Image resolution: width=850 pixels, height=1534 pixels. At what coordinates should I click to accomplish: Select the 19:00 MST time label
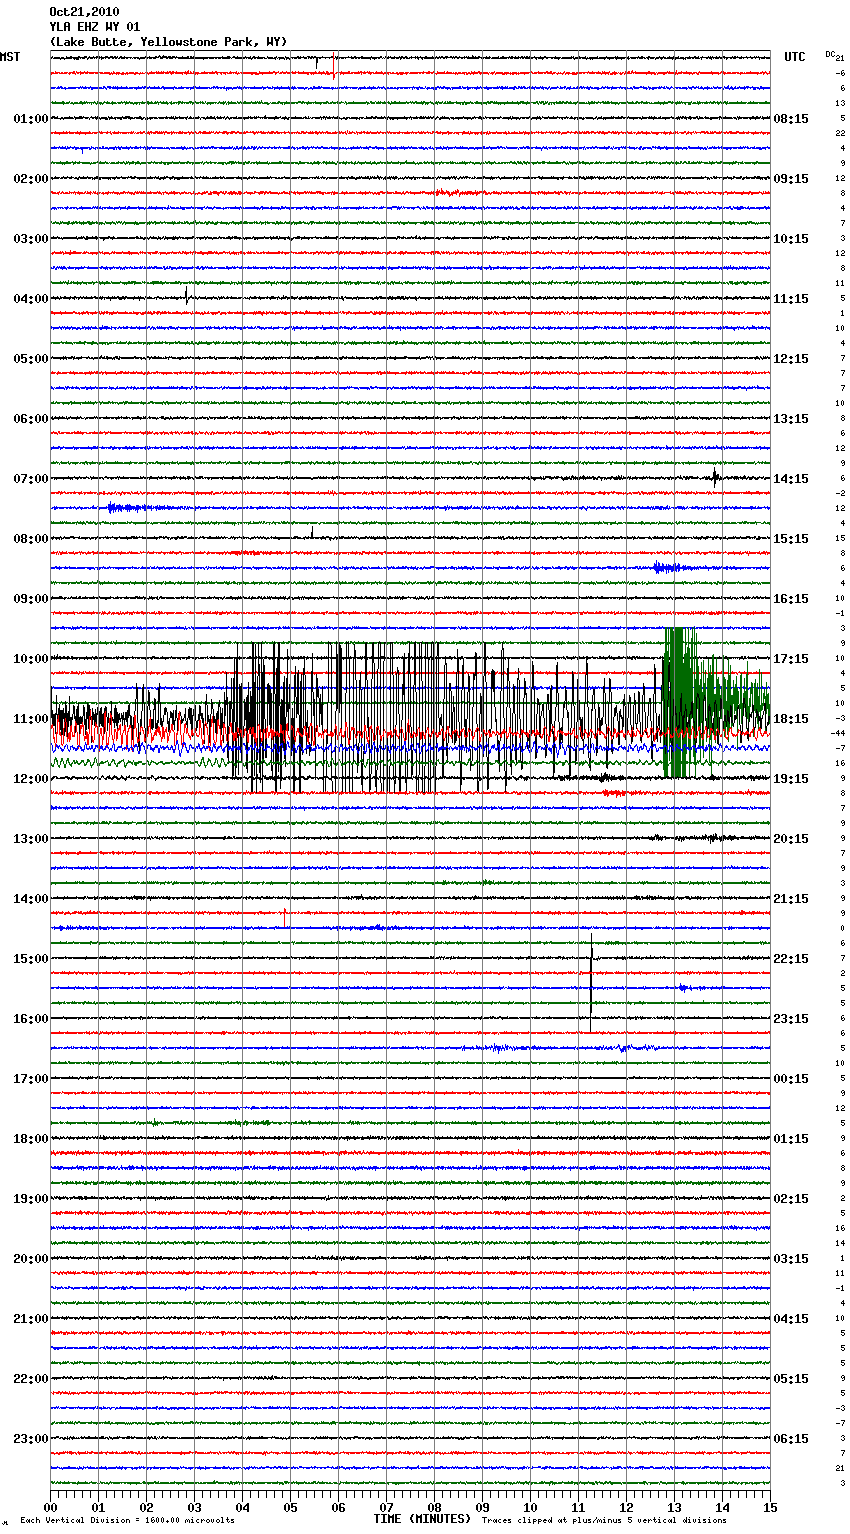pos(31,1199)
